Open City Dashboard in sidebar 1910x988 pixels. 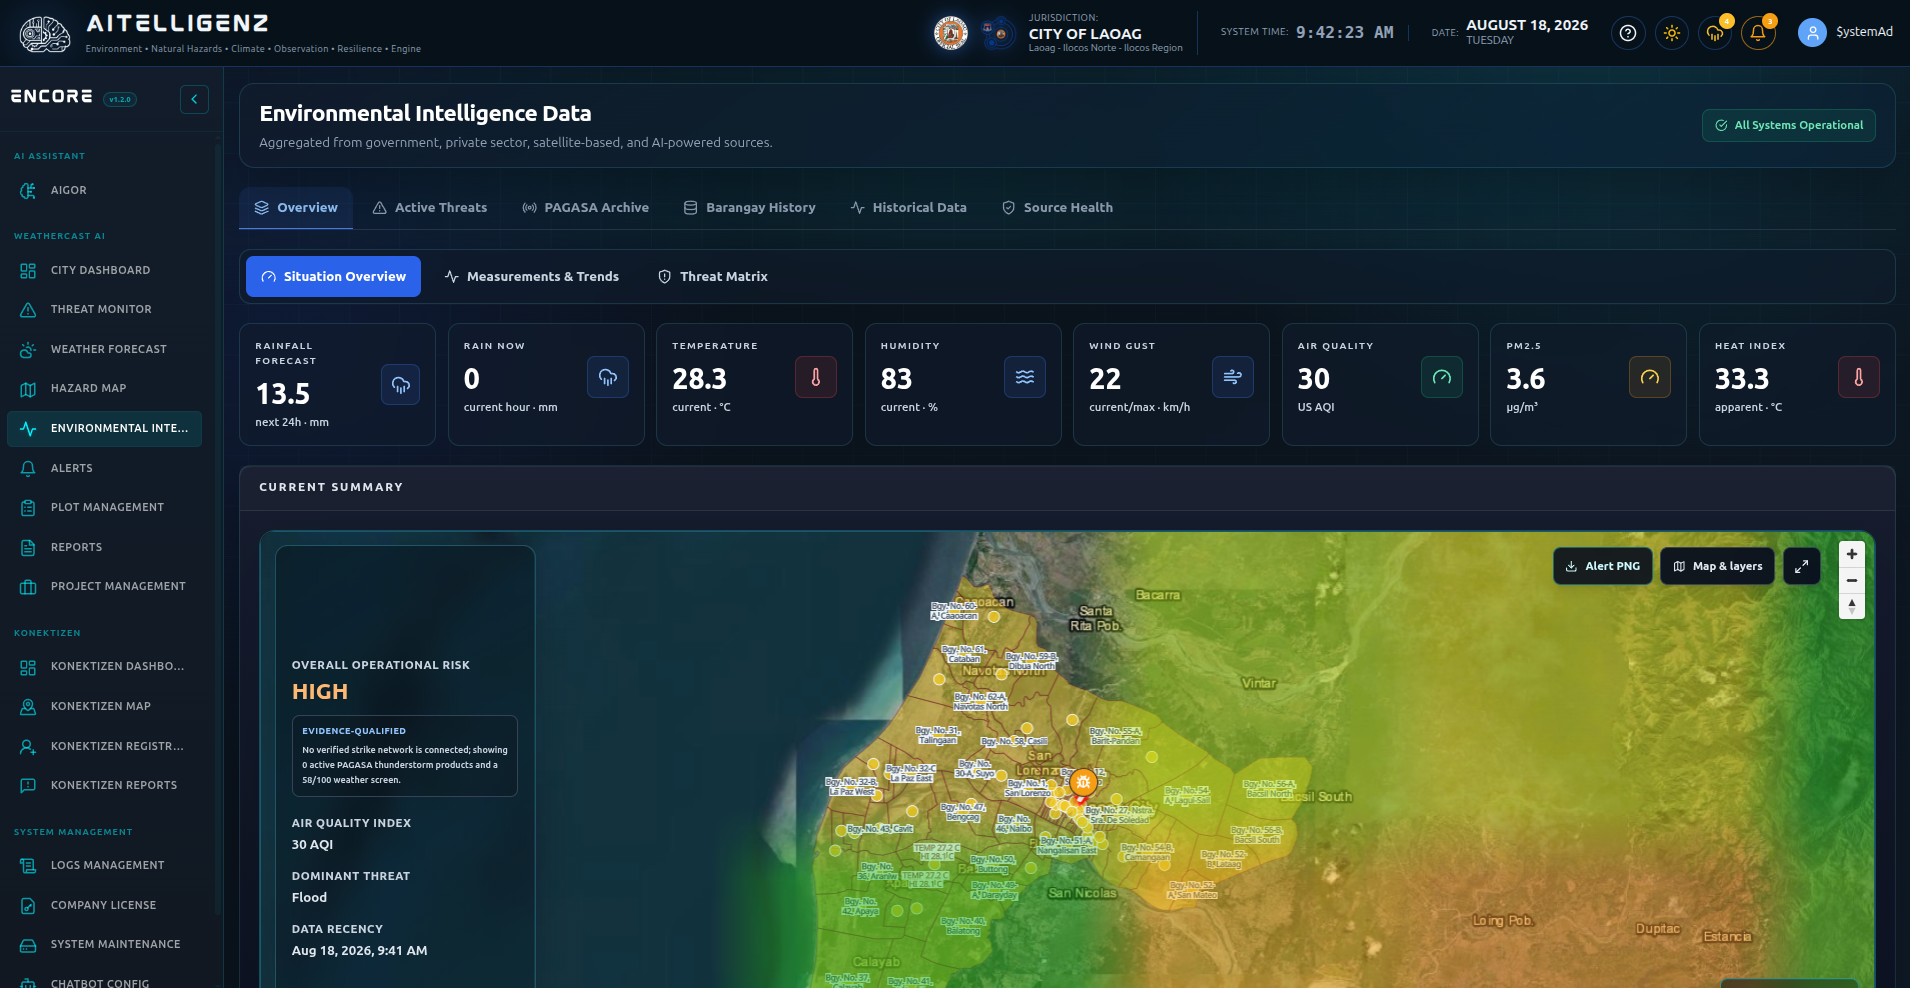pos(104,270)
